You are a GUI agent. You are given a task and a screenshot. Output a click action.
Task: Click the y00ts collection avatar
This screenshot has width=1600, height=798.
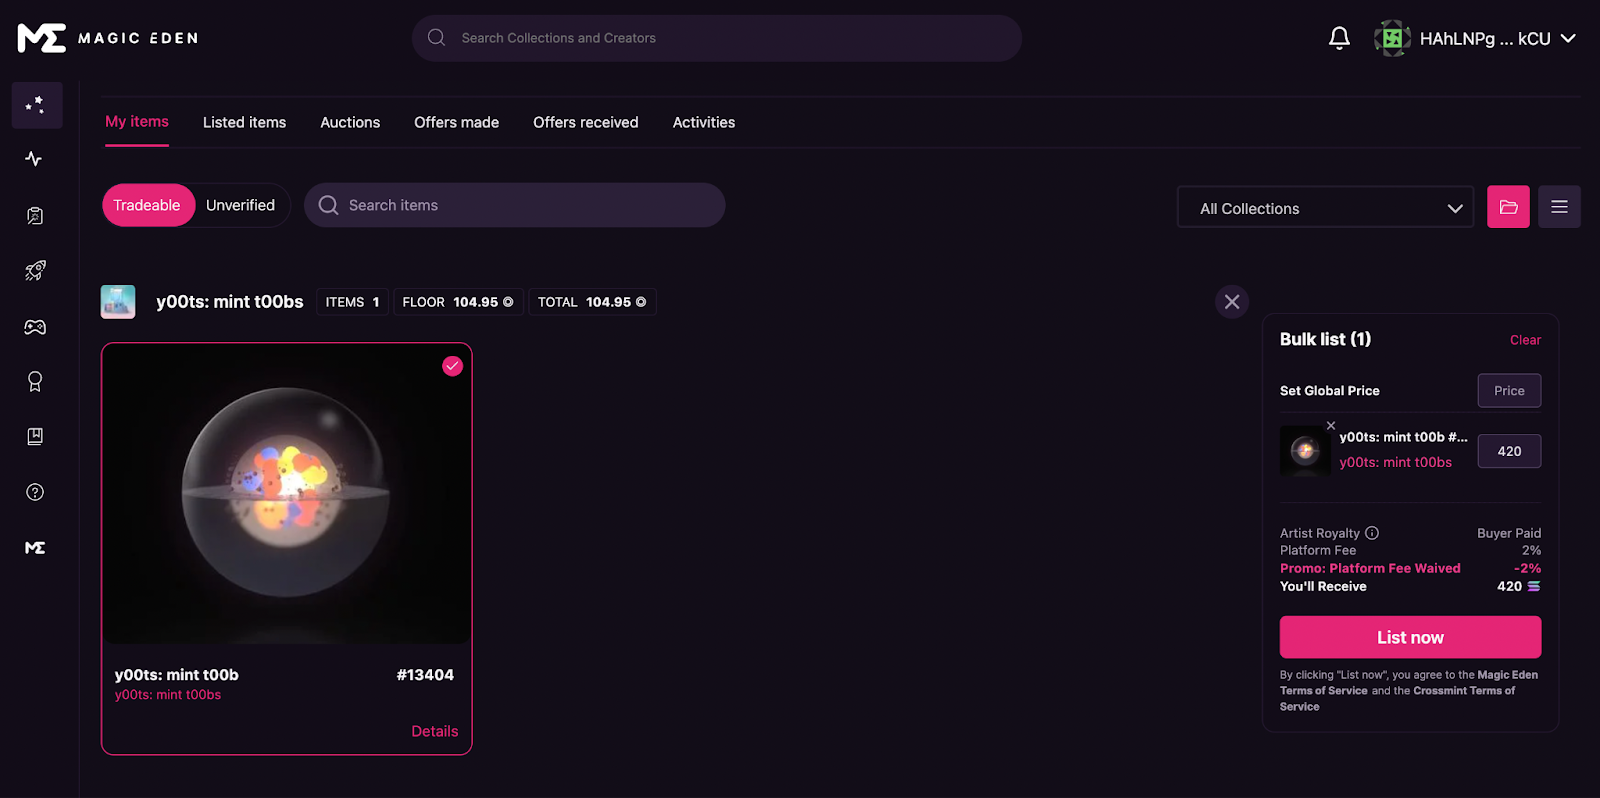pos(118,302)
